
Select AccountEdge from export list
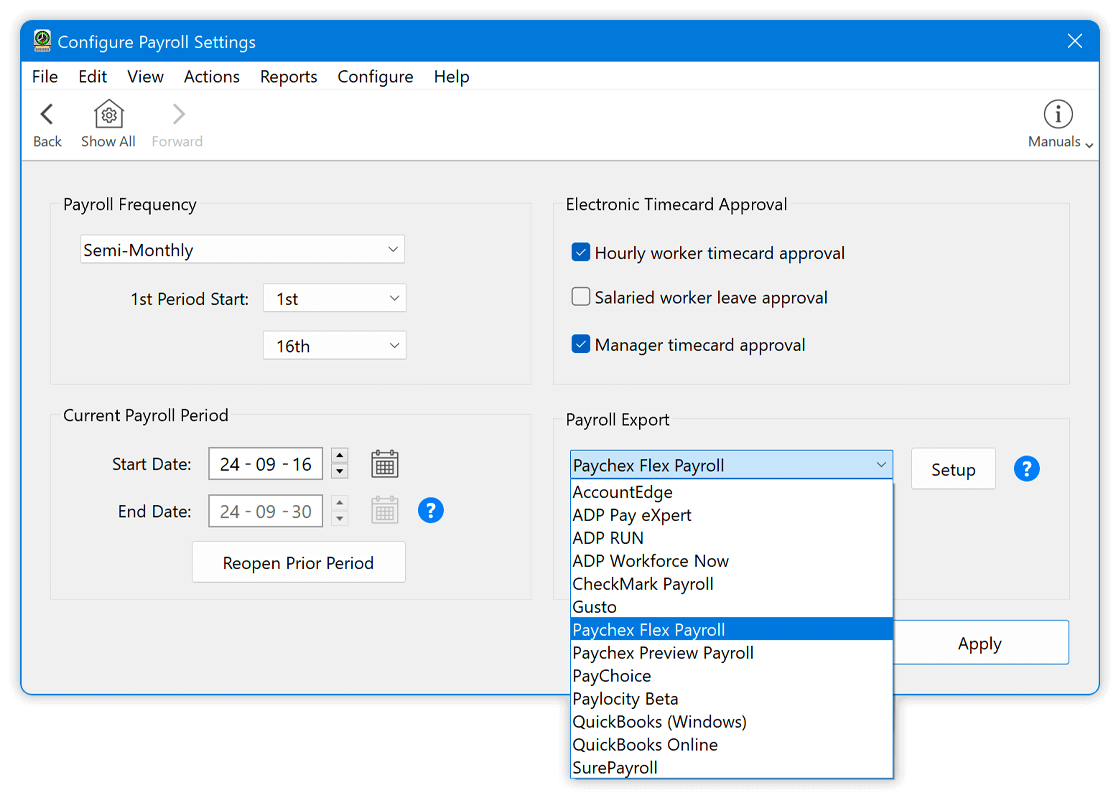coord(731,492)
